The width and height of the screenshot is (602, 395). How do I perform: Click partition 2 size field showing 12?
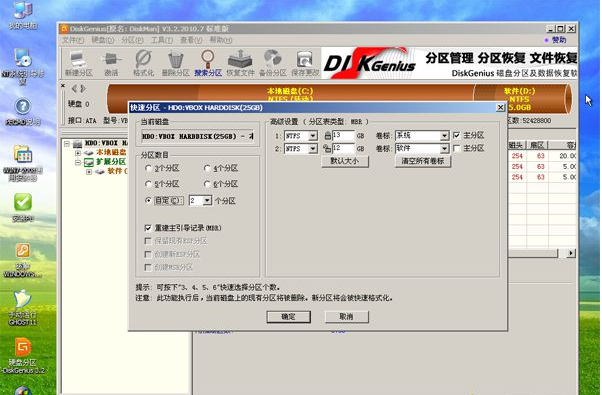click(x=343, y=148)
